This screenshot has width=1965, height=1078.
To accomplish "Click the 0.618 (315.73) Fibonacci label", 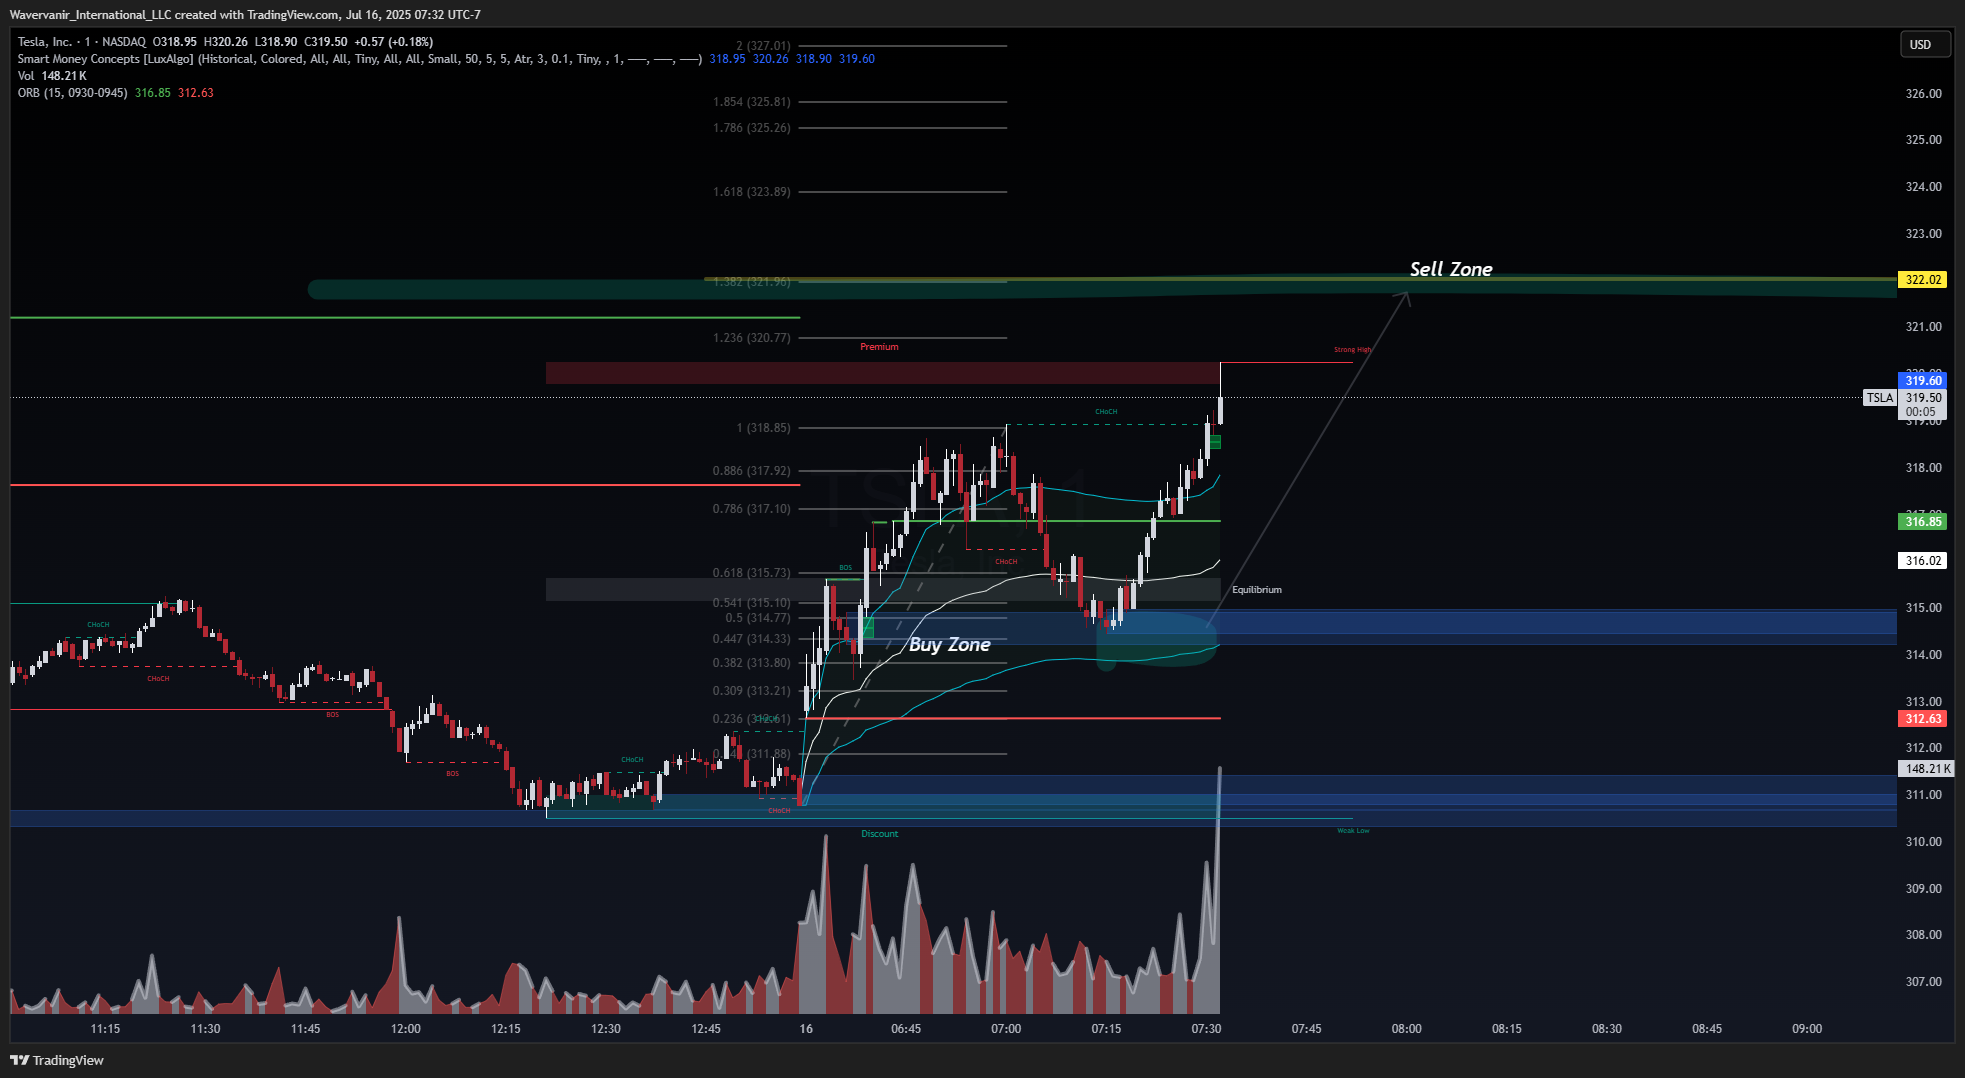I will pyautogui.click(x=752, y=573).
